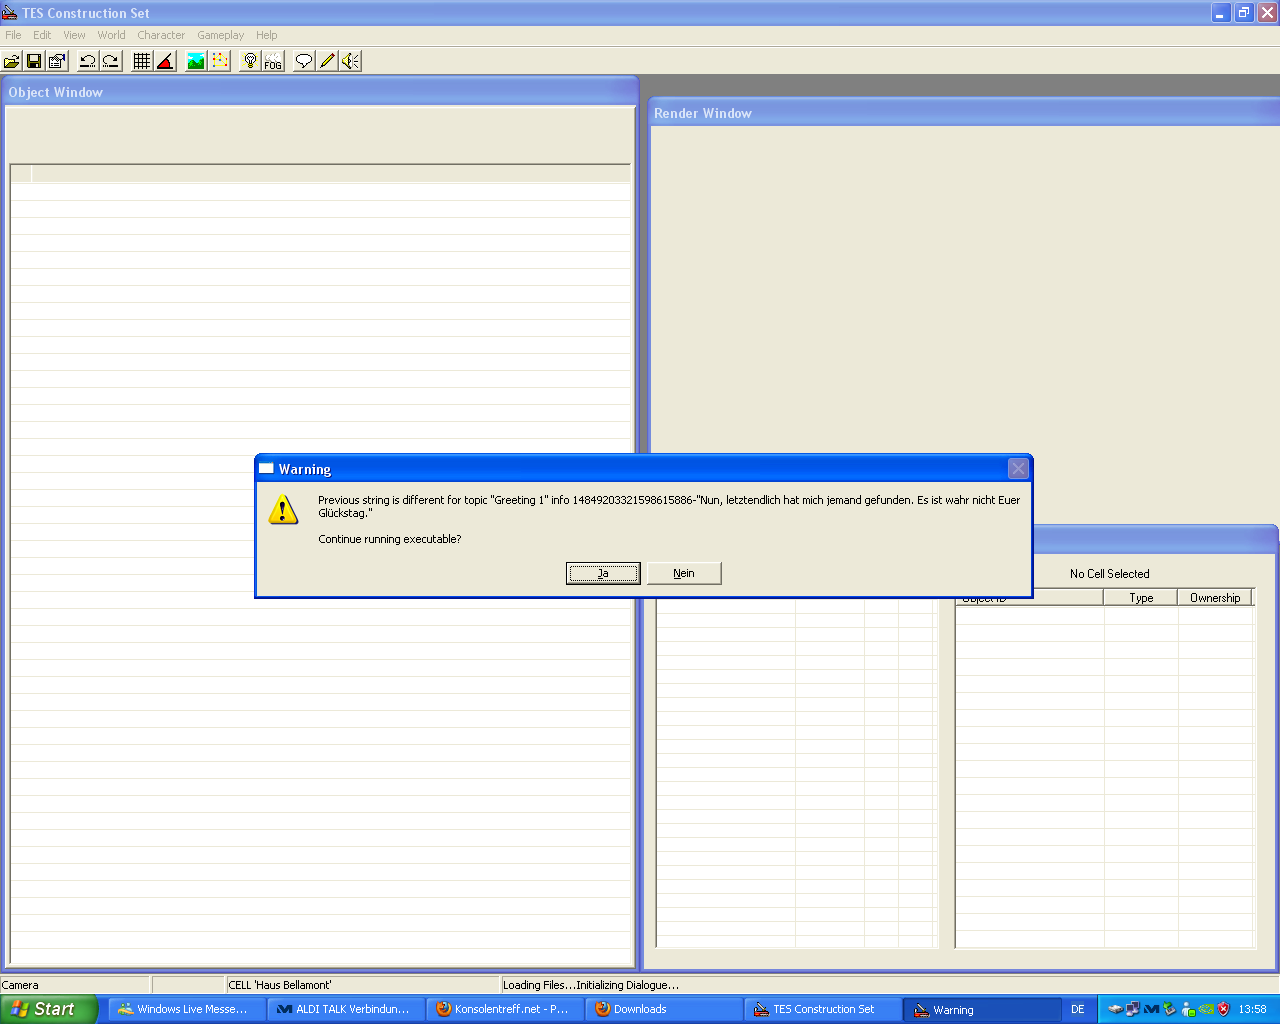
Task: Open the Gameplay menu
Action: click(220, 35)
